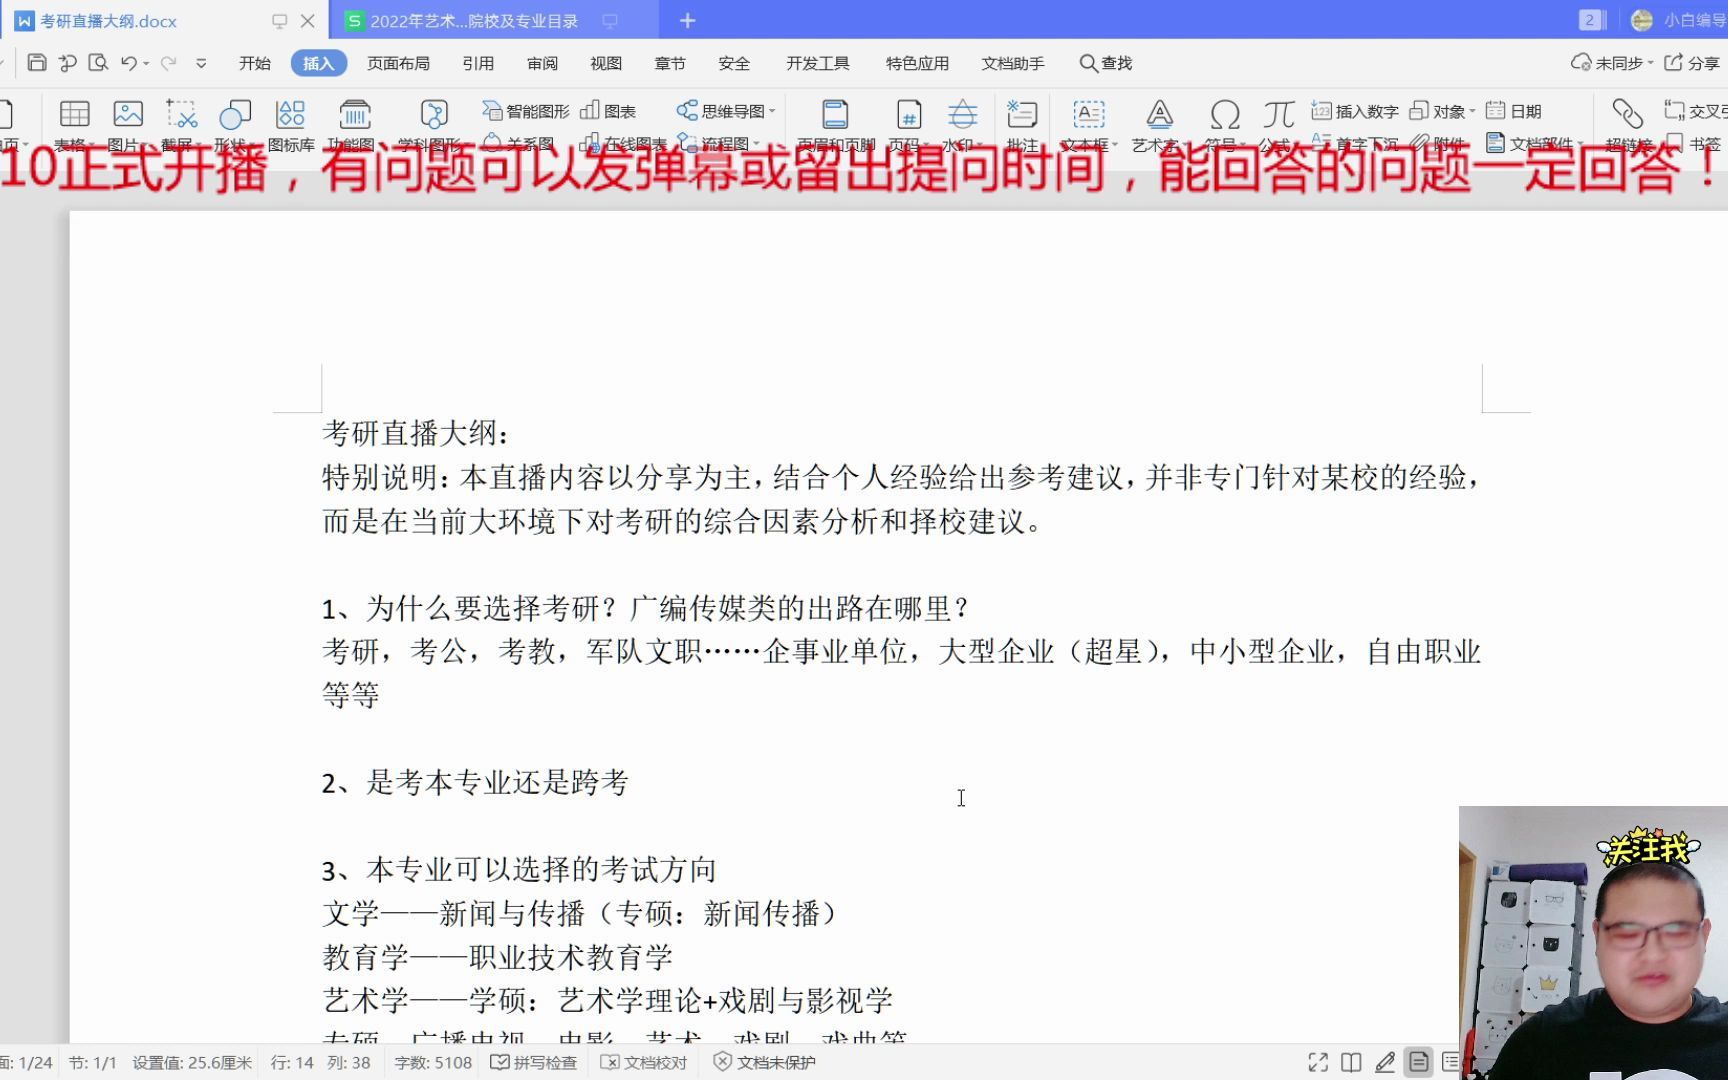Select the 插入 ribbon tab
The image size is (1728, 1080).
tap(318, 63)
